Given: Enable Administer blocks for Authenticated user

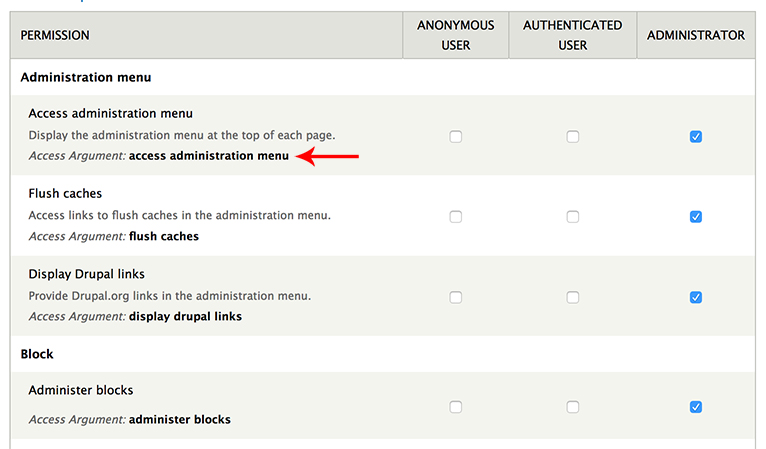Looking at the screenshot, I should coord(573,406).
